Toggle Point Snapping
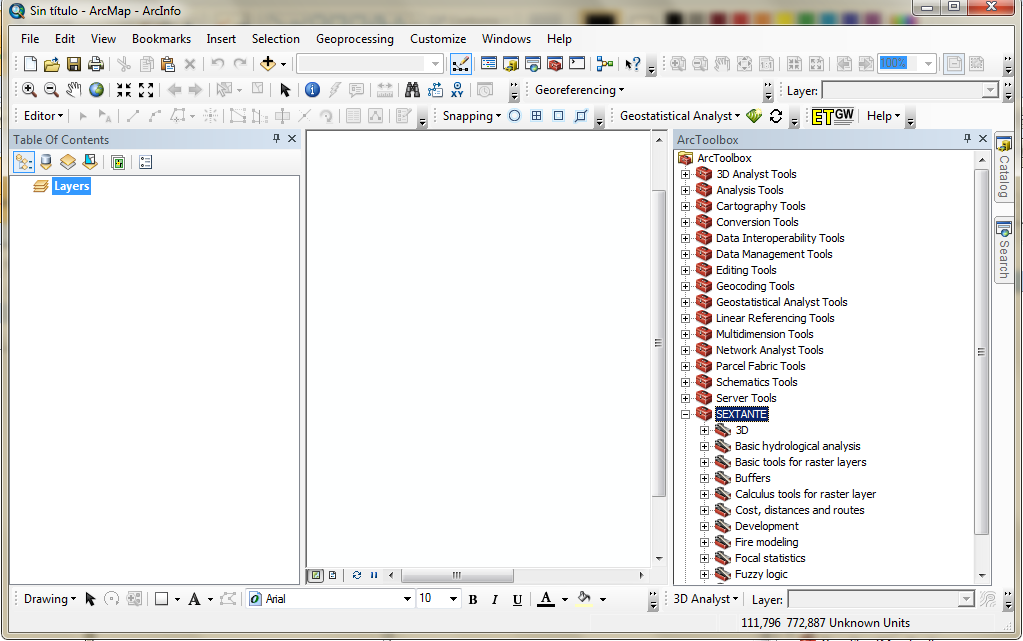Screen dimensions: 1023x641 [x=515, y=116]
